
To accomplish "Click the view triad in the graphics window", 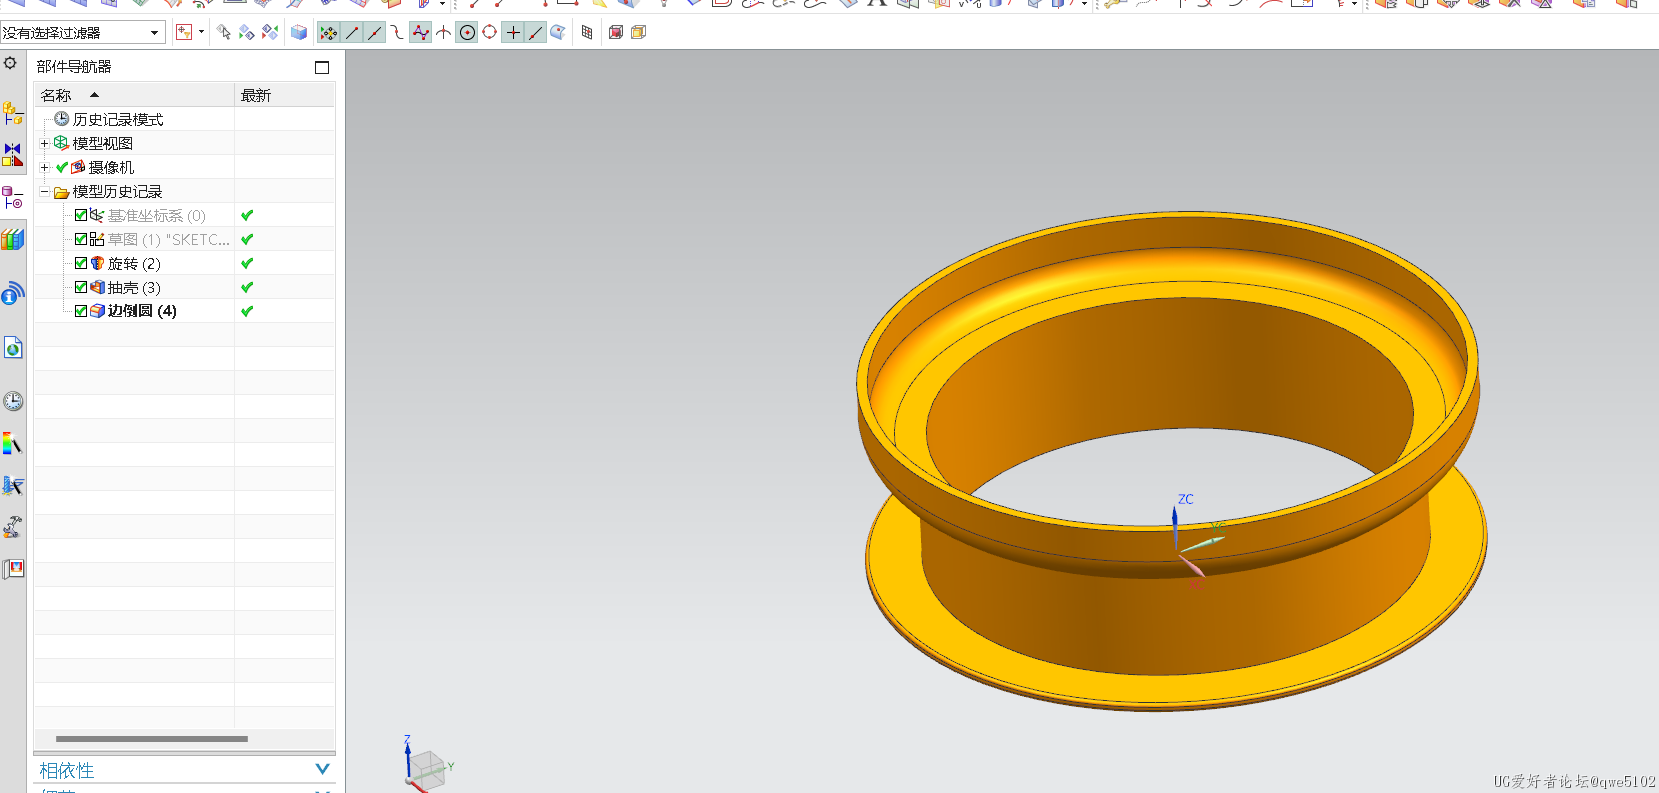I will click(428, 765).
